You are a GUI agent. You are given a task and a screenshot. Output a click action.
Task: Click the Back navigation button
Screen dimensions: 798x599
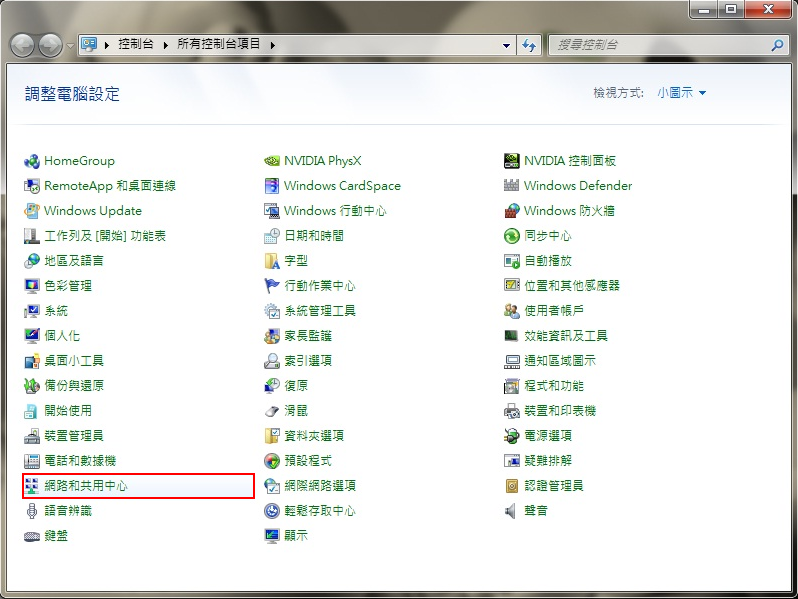(x=22, y=46)
